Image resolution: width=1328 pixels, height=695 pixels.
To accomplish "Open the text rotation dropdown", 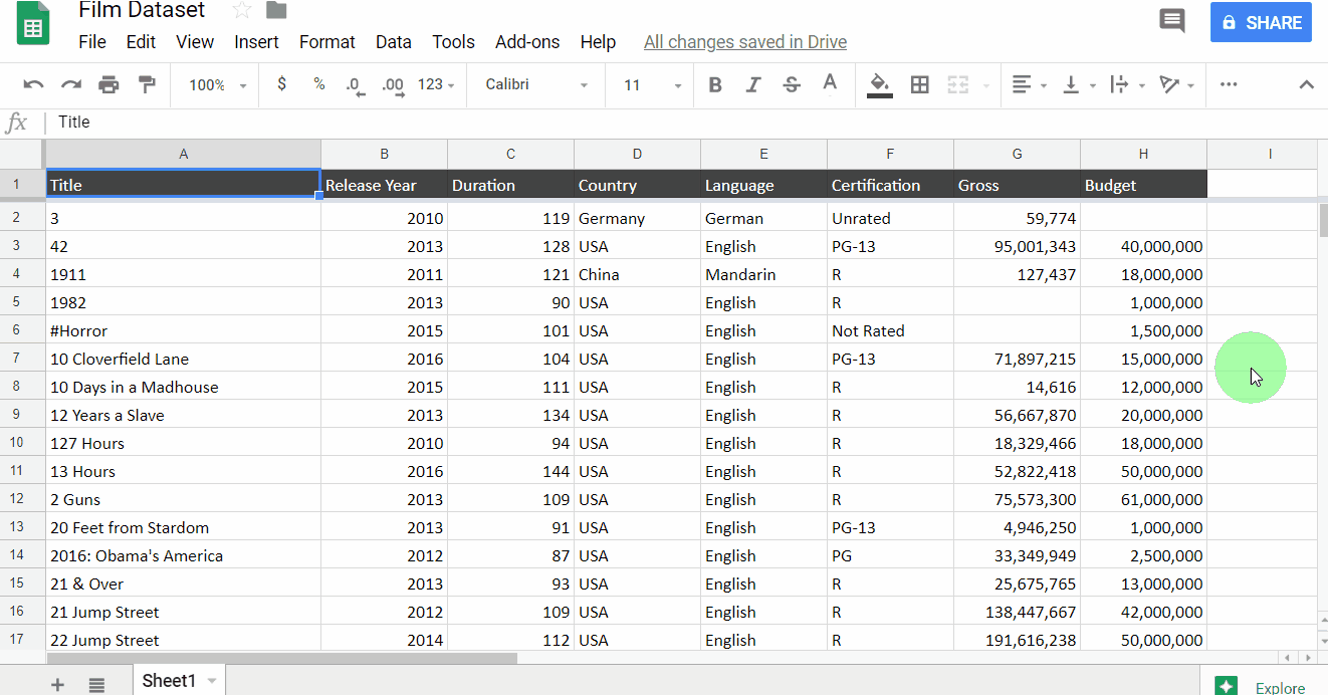I will point(1177,85).
